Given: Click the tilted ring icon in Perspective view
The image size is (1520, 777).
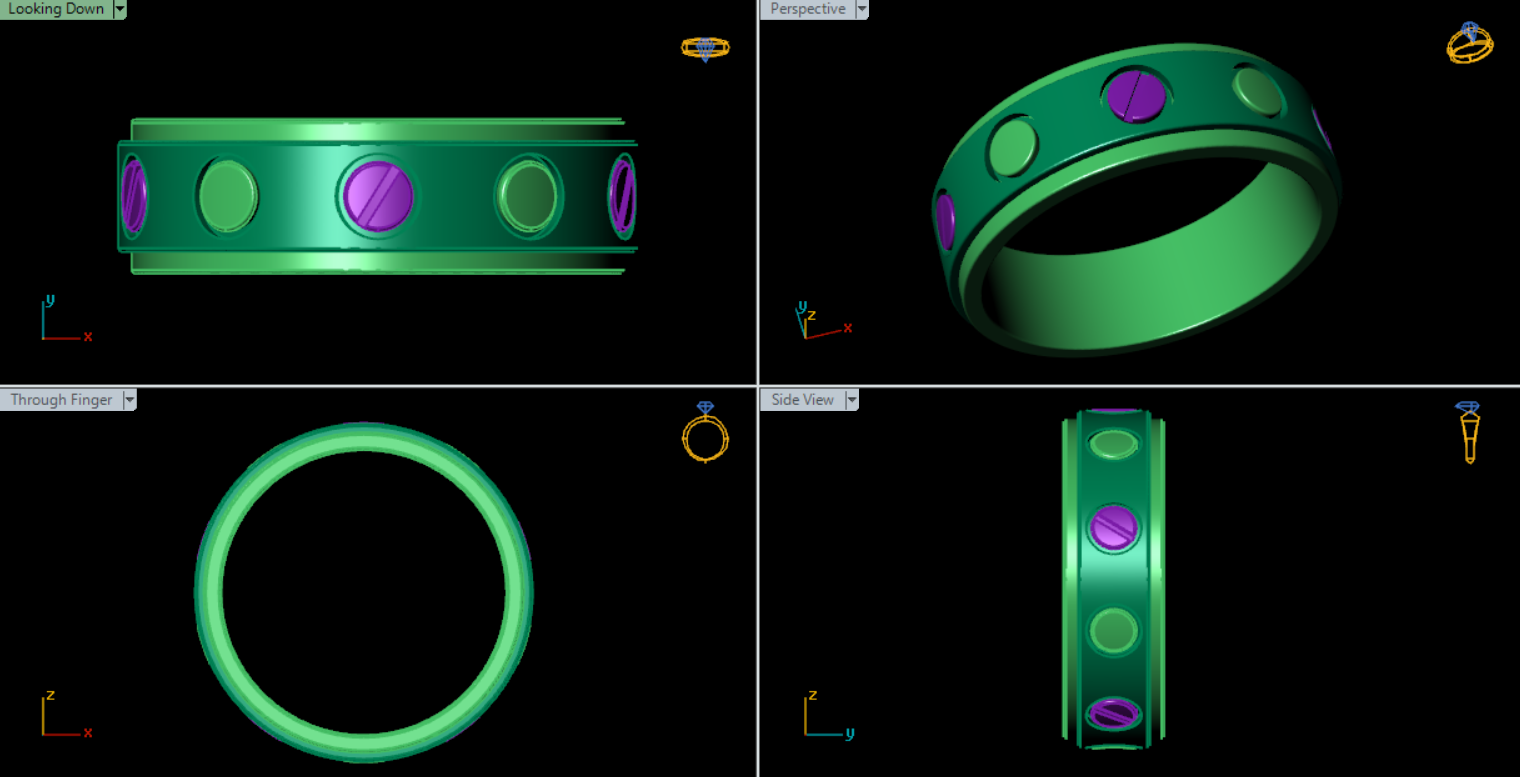Looking at the screenshot, I should pyautogui.click(x=1470, y=43).
